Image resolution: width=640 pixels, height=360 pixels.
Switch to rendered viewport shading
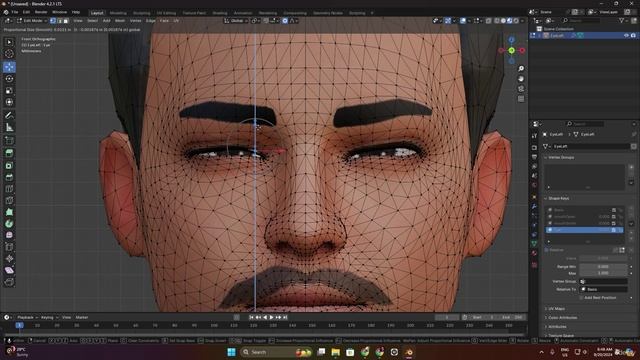click(516, 20)
